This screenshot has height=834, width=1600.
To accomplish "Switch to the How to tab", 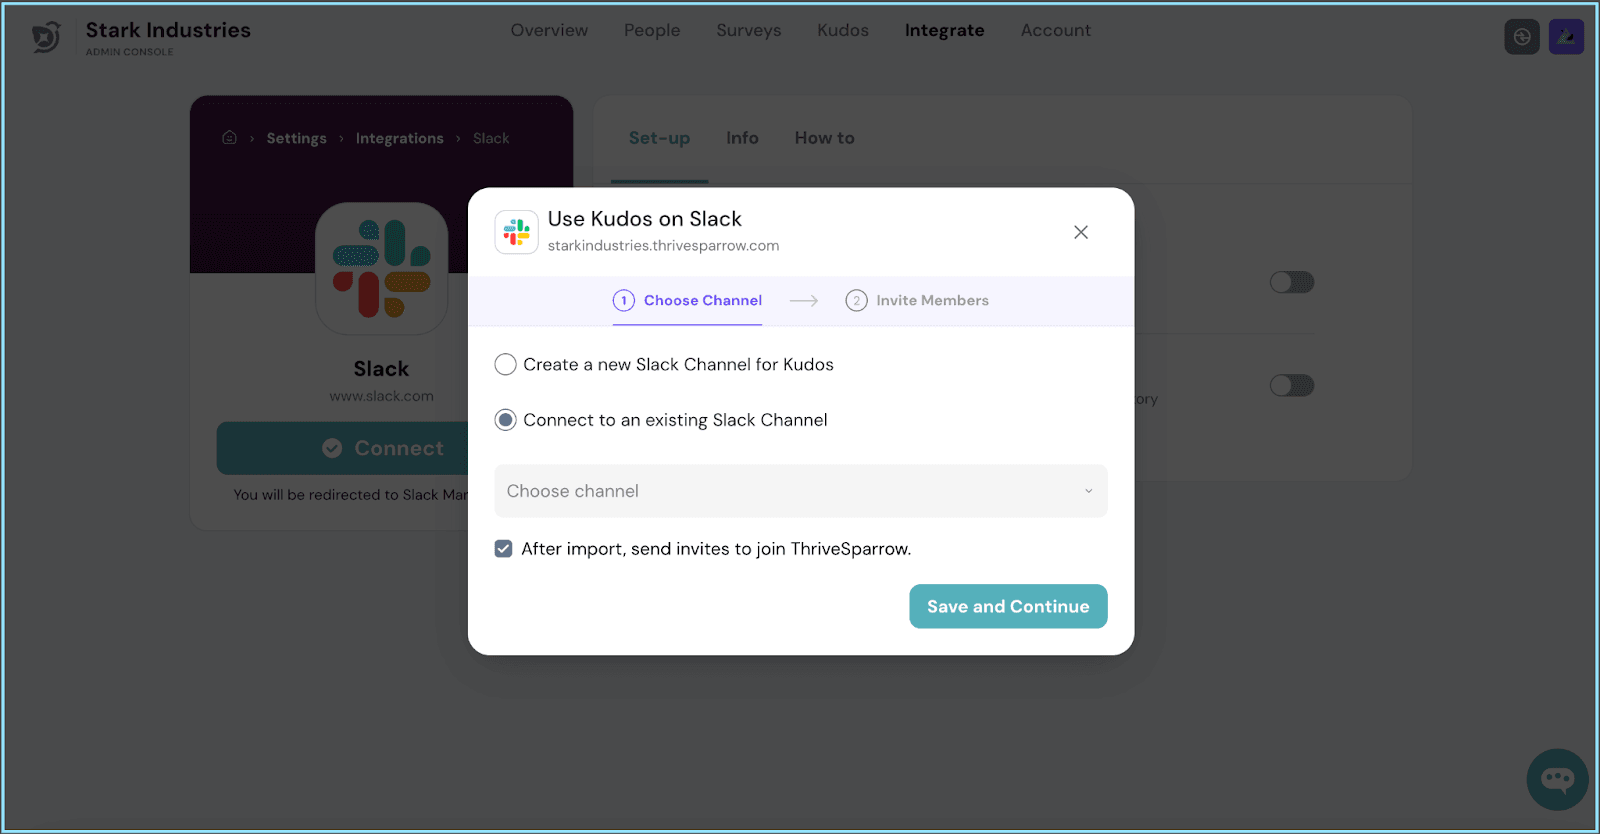I will [x=824, y=138].
